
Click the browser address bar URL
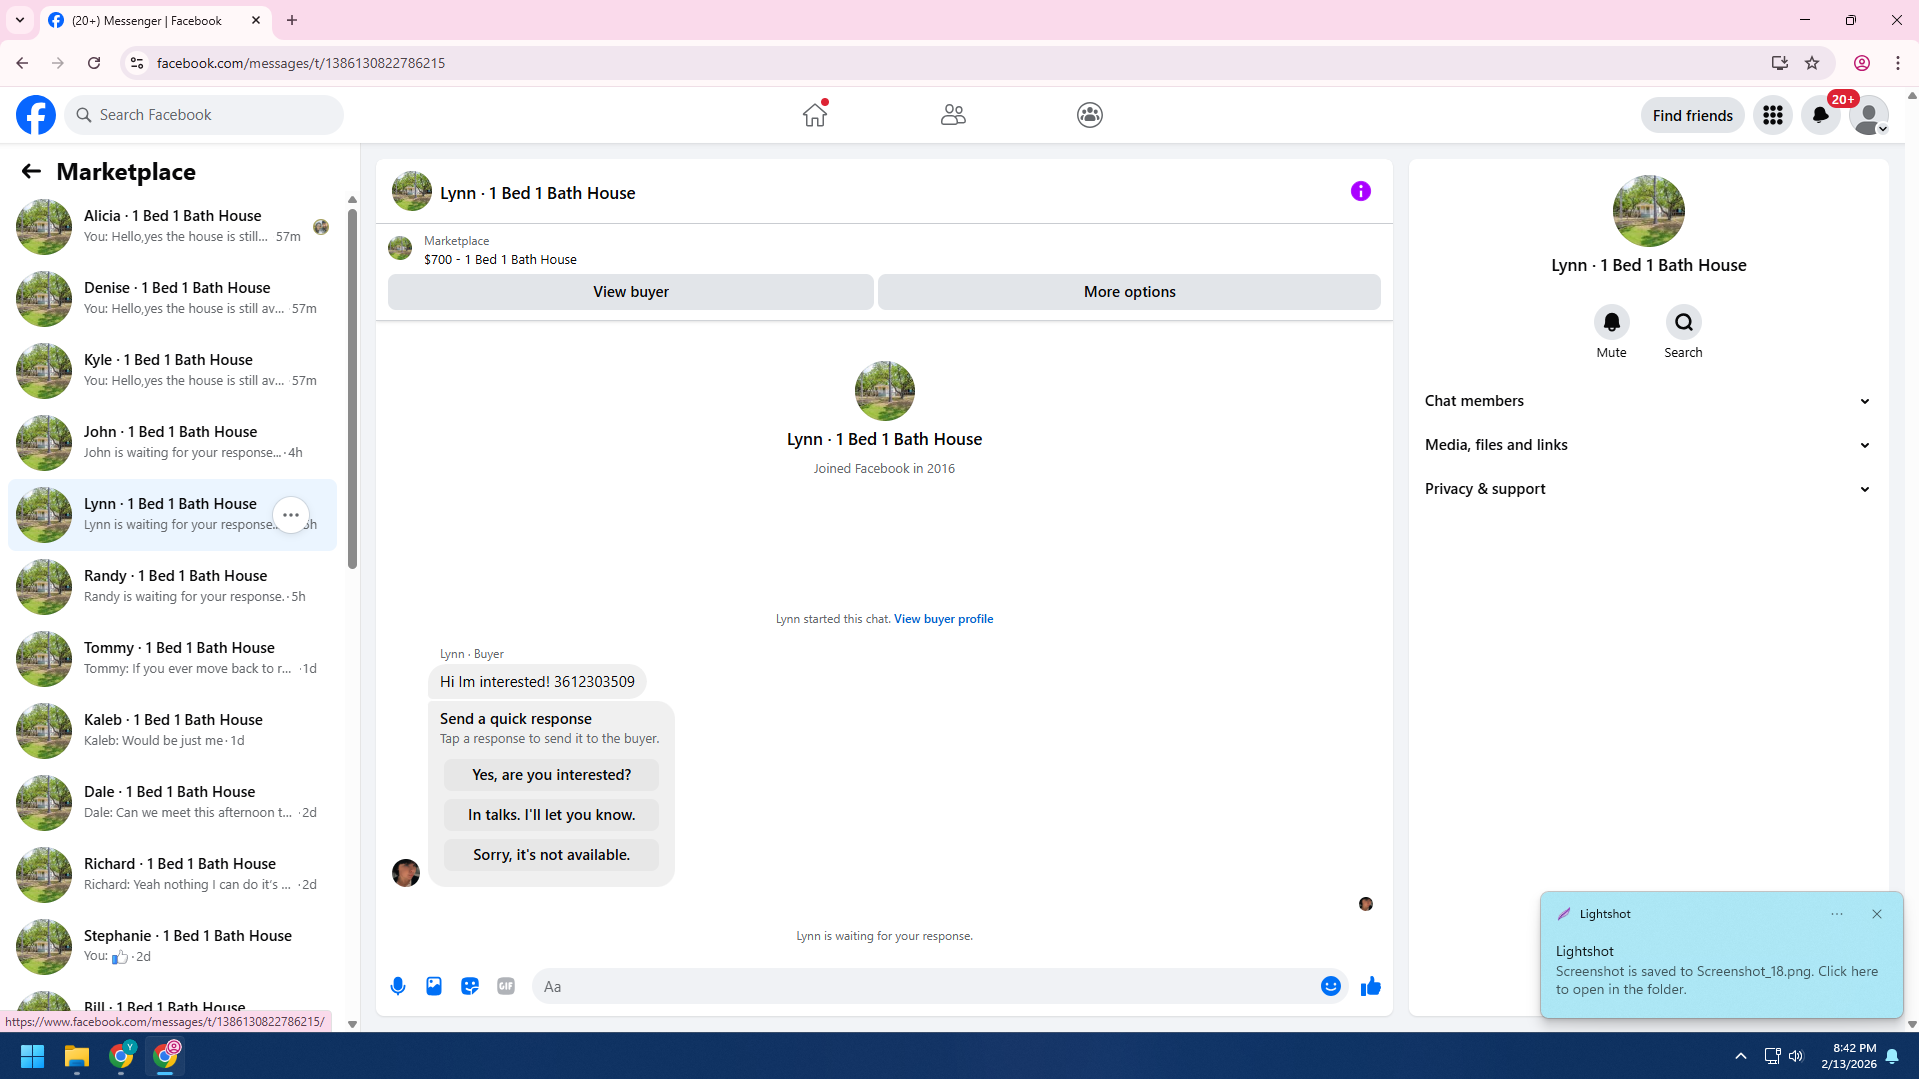pos(300,63)
